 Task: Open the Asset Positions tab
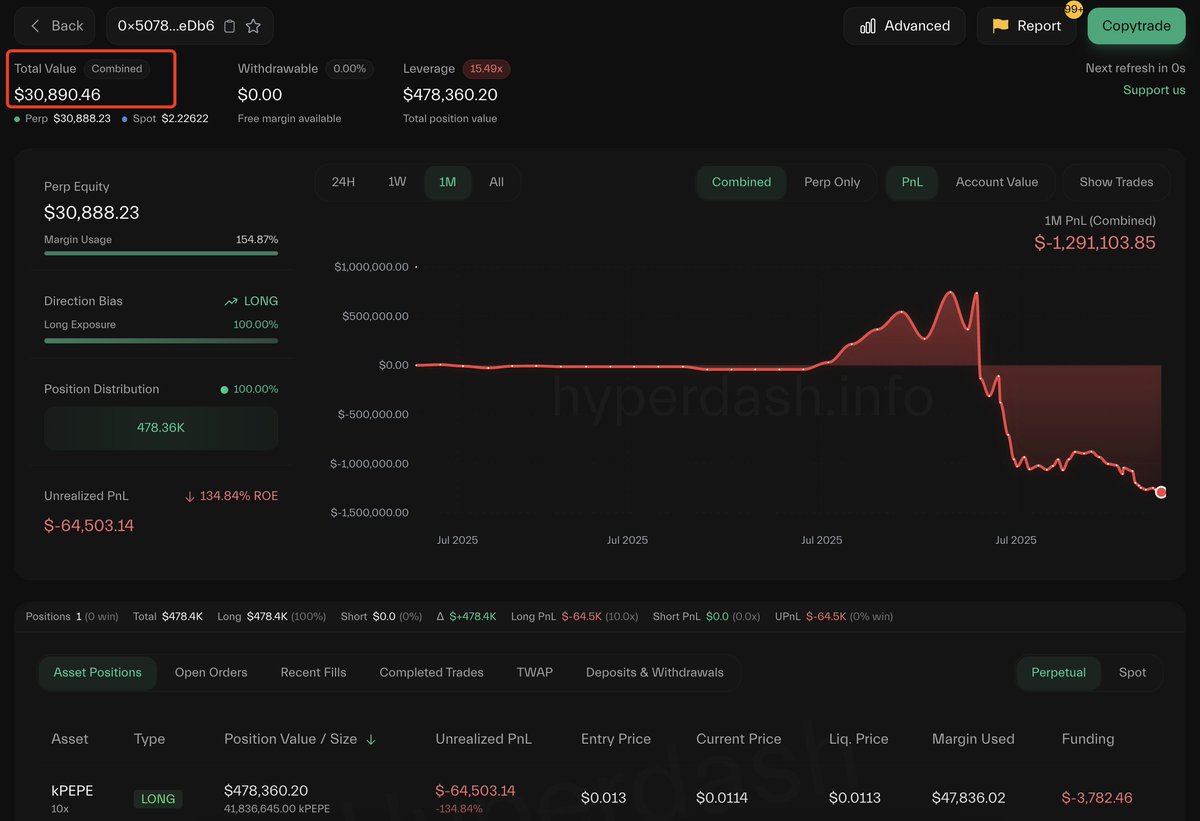pos(98,672)
